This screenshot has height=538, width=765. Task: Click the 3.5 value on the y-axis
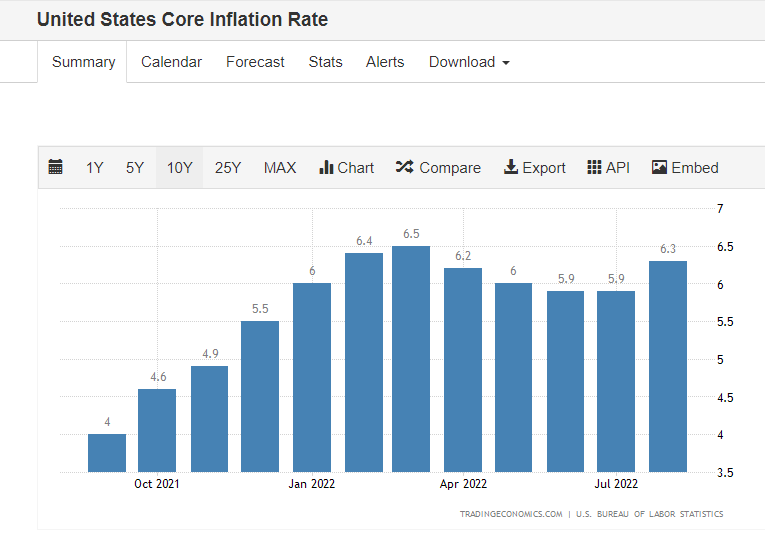pos(725,473)
